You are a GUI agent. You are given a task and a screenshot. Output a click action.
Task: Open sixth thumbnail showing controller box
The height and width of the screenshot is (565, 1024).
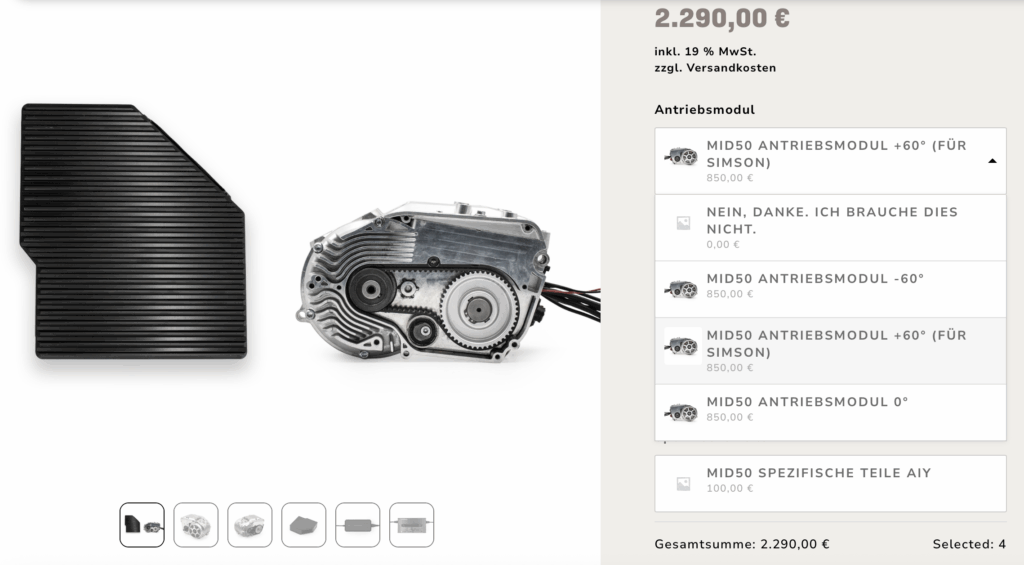411,525
